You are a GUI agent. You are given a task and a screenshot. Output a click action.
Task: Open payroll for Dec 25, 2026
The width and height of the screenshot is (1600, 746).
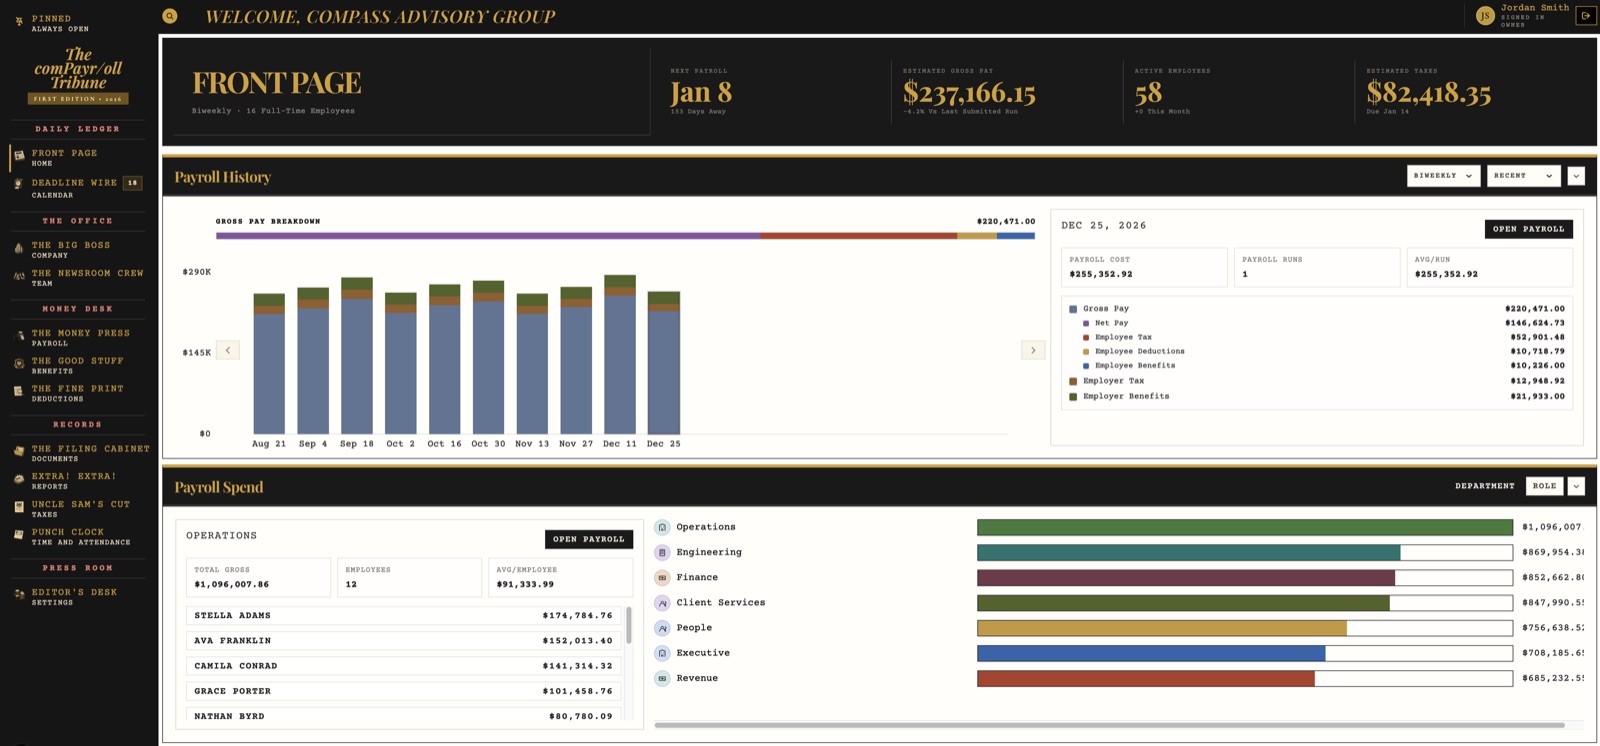pyautogui.click(x=1528, y=229)
